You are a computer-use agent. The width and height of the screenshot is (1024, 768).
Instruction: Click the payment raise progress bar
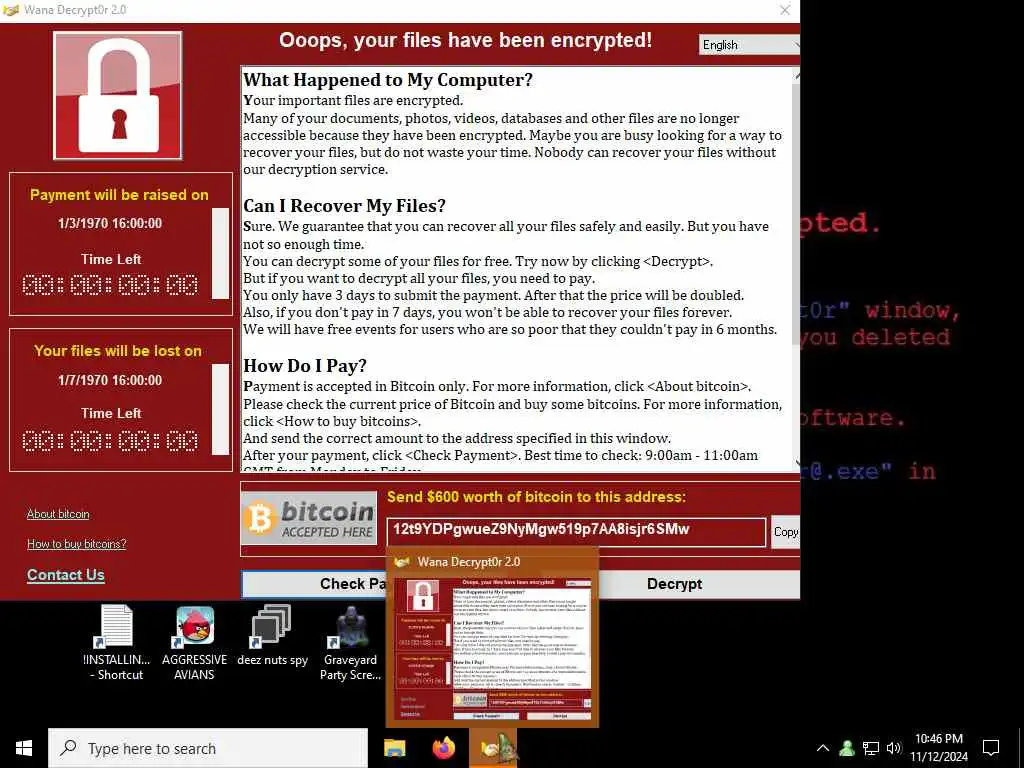pyautogui.click(x=220, y=253)
